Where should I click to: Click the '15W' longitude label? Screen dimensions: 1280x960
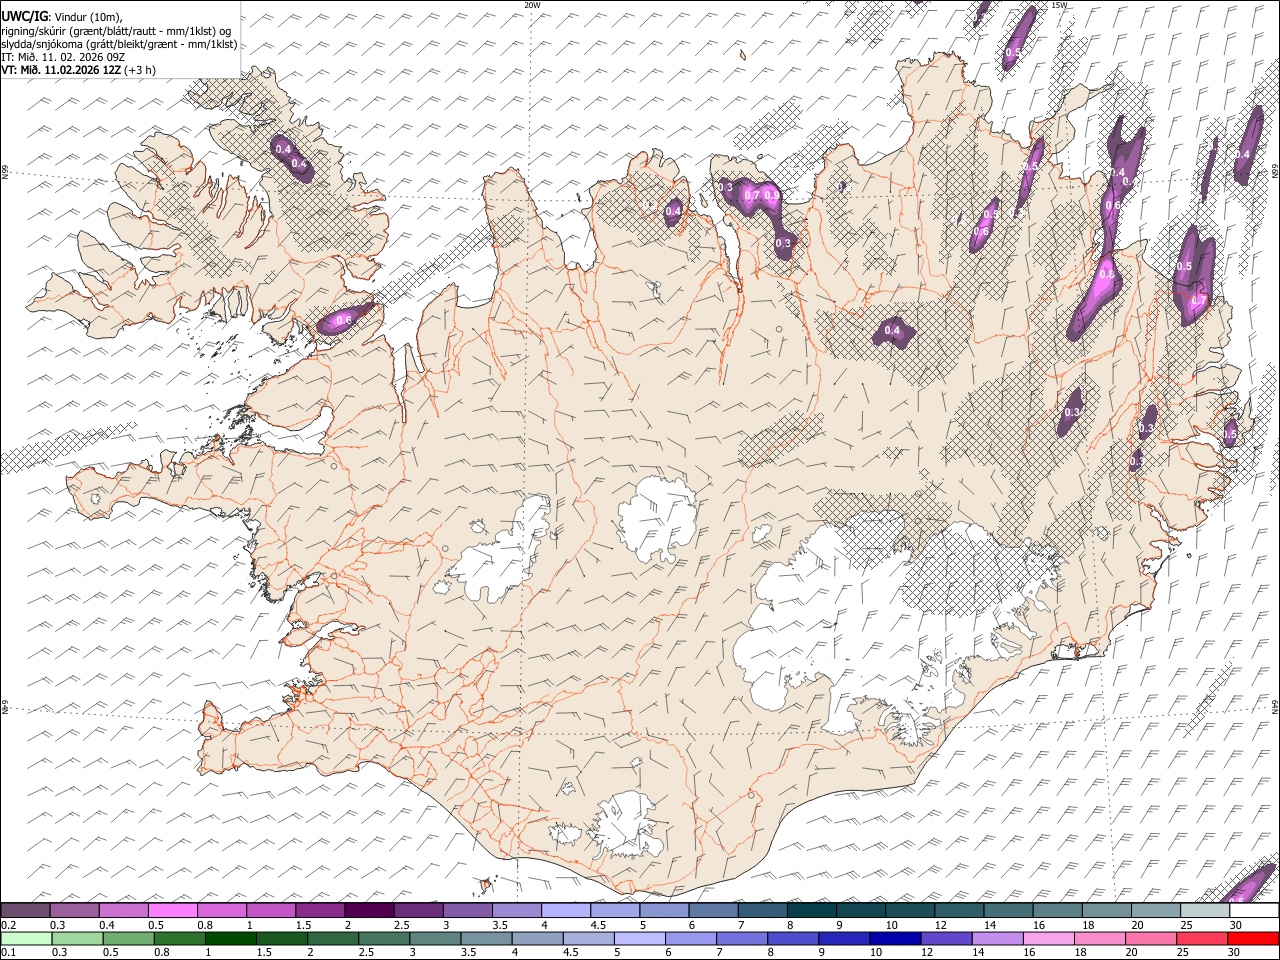(1059, 5)
